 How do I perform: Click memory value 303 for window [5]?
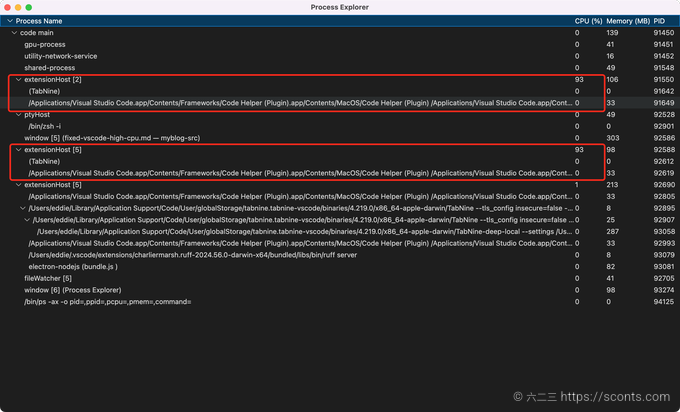[613, 138]
